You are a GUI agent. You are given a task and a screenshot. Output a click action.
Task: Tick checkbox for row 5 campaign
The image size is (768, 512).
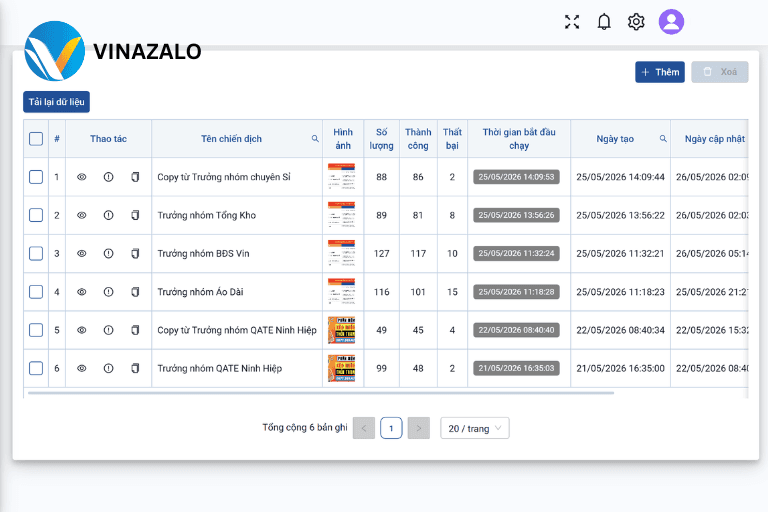click(36, 330)
